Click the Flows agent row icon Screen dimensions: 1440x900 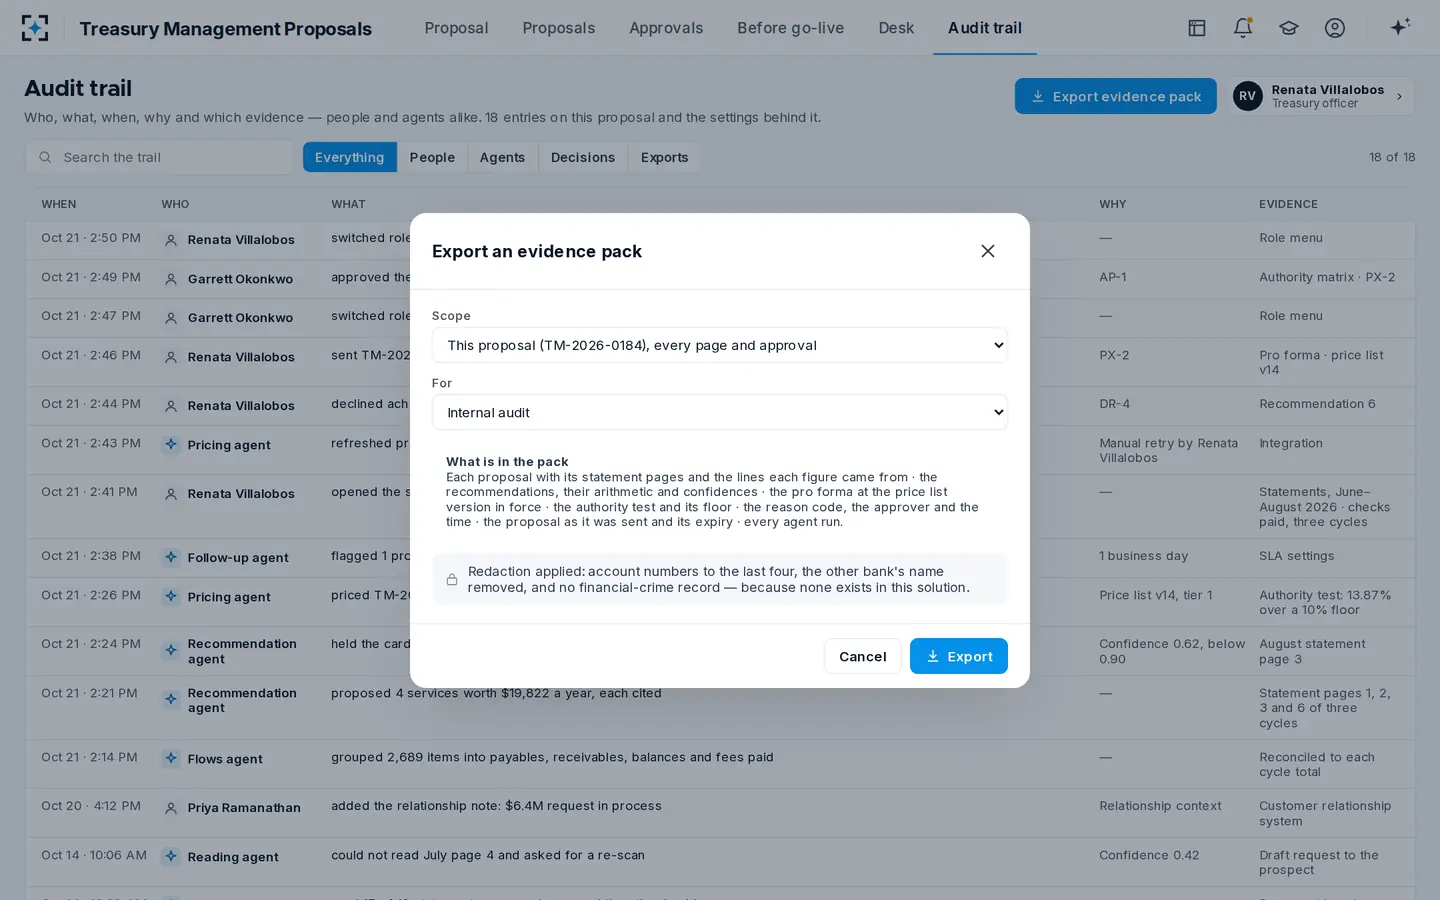171,758
